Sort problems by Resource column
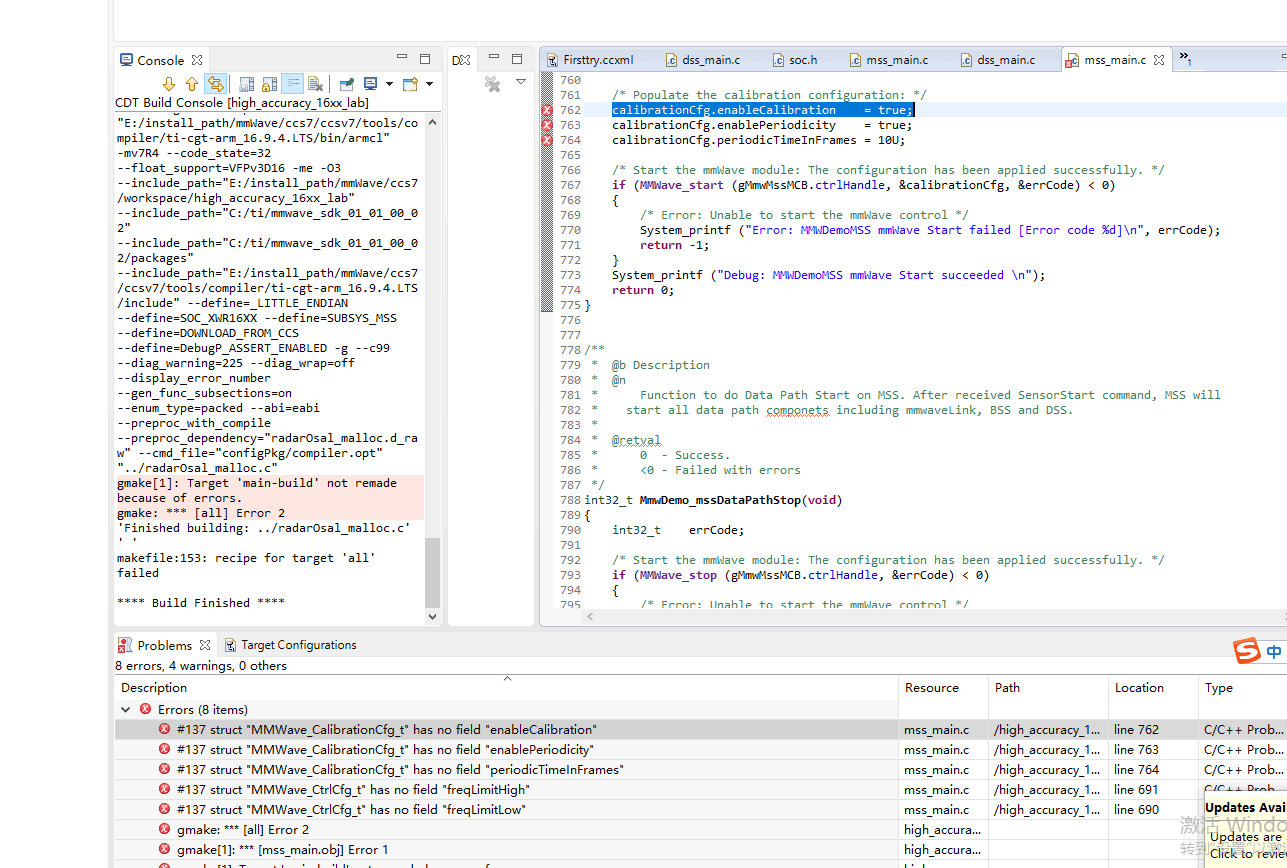 coord(943,688)
